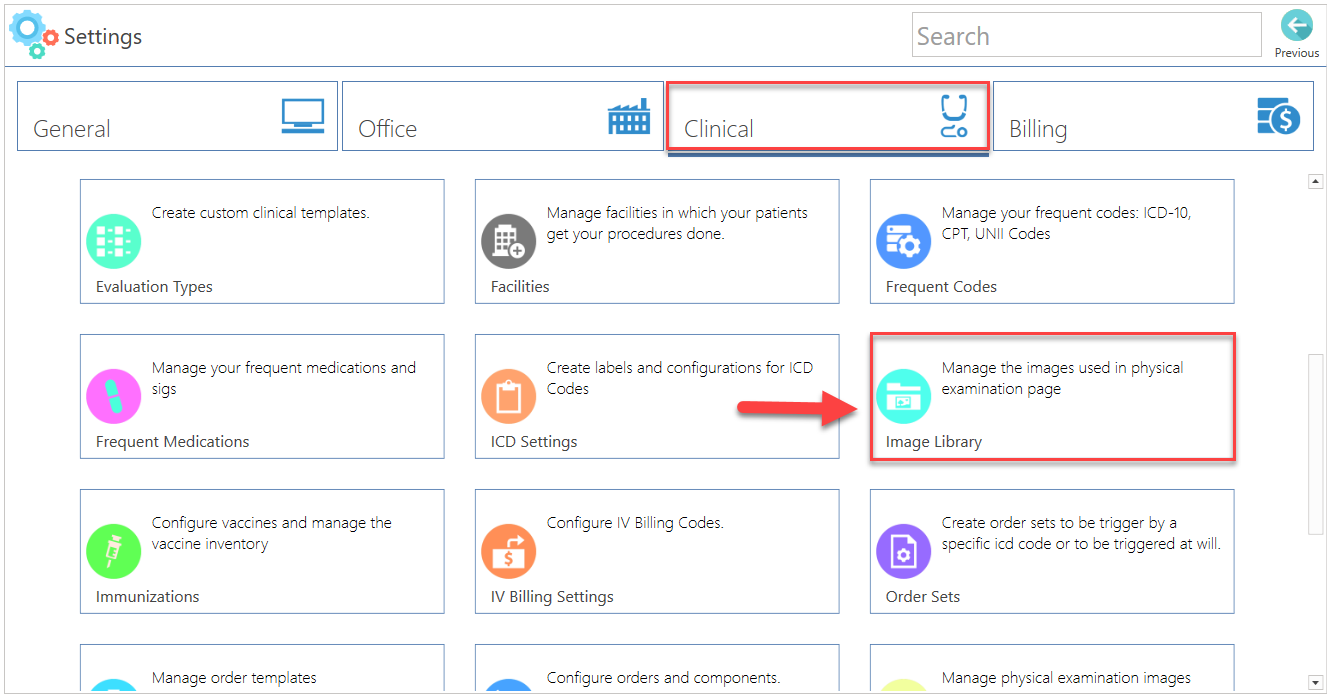The image size is (1331, 697).
Task: Open the ICD Settings tile
Action: tap(657, 396)
